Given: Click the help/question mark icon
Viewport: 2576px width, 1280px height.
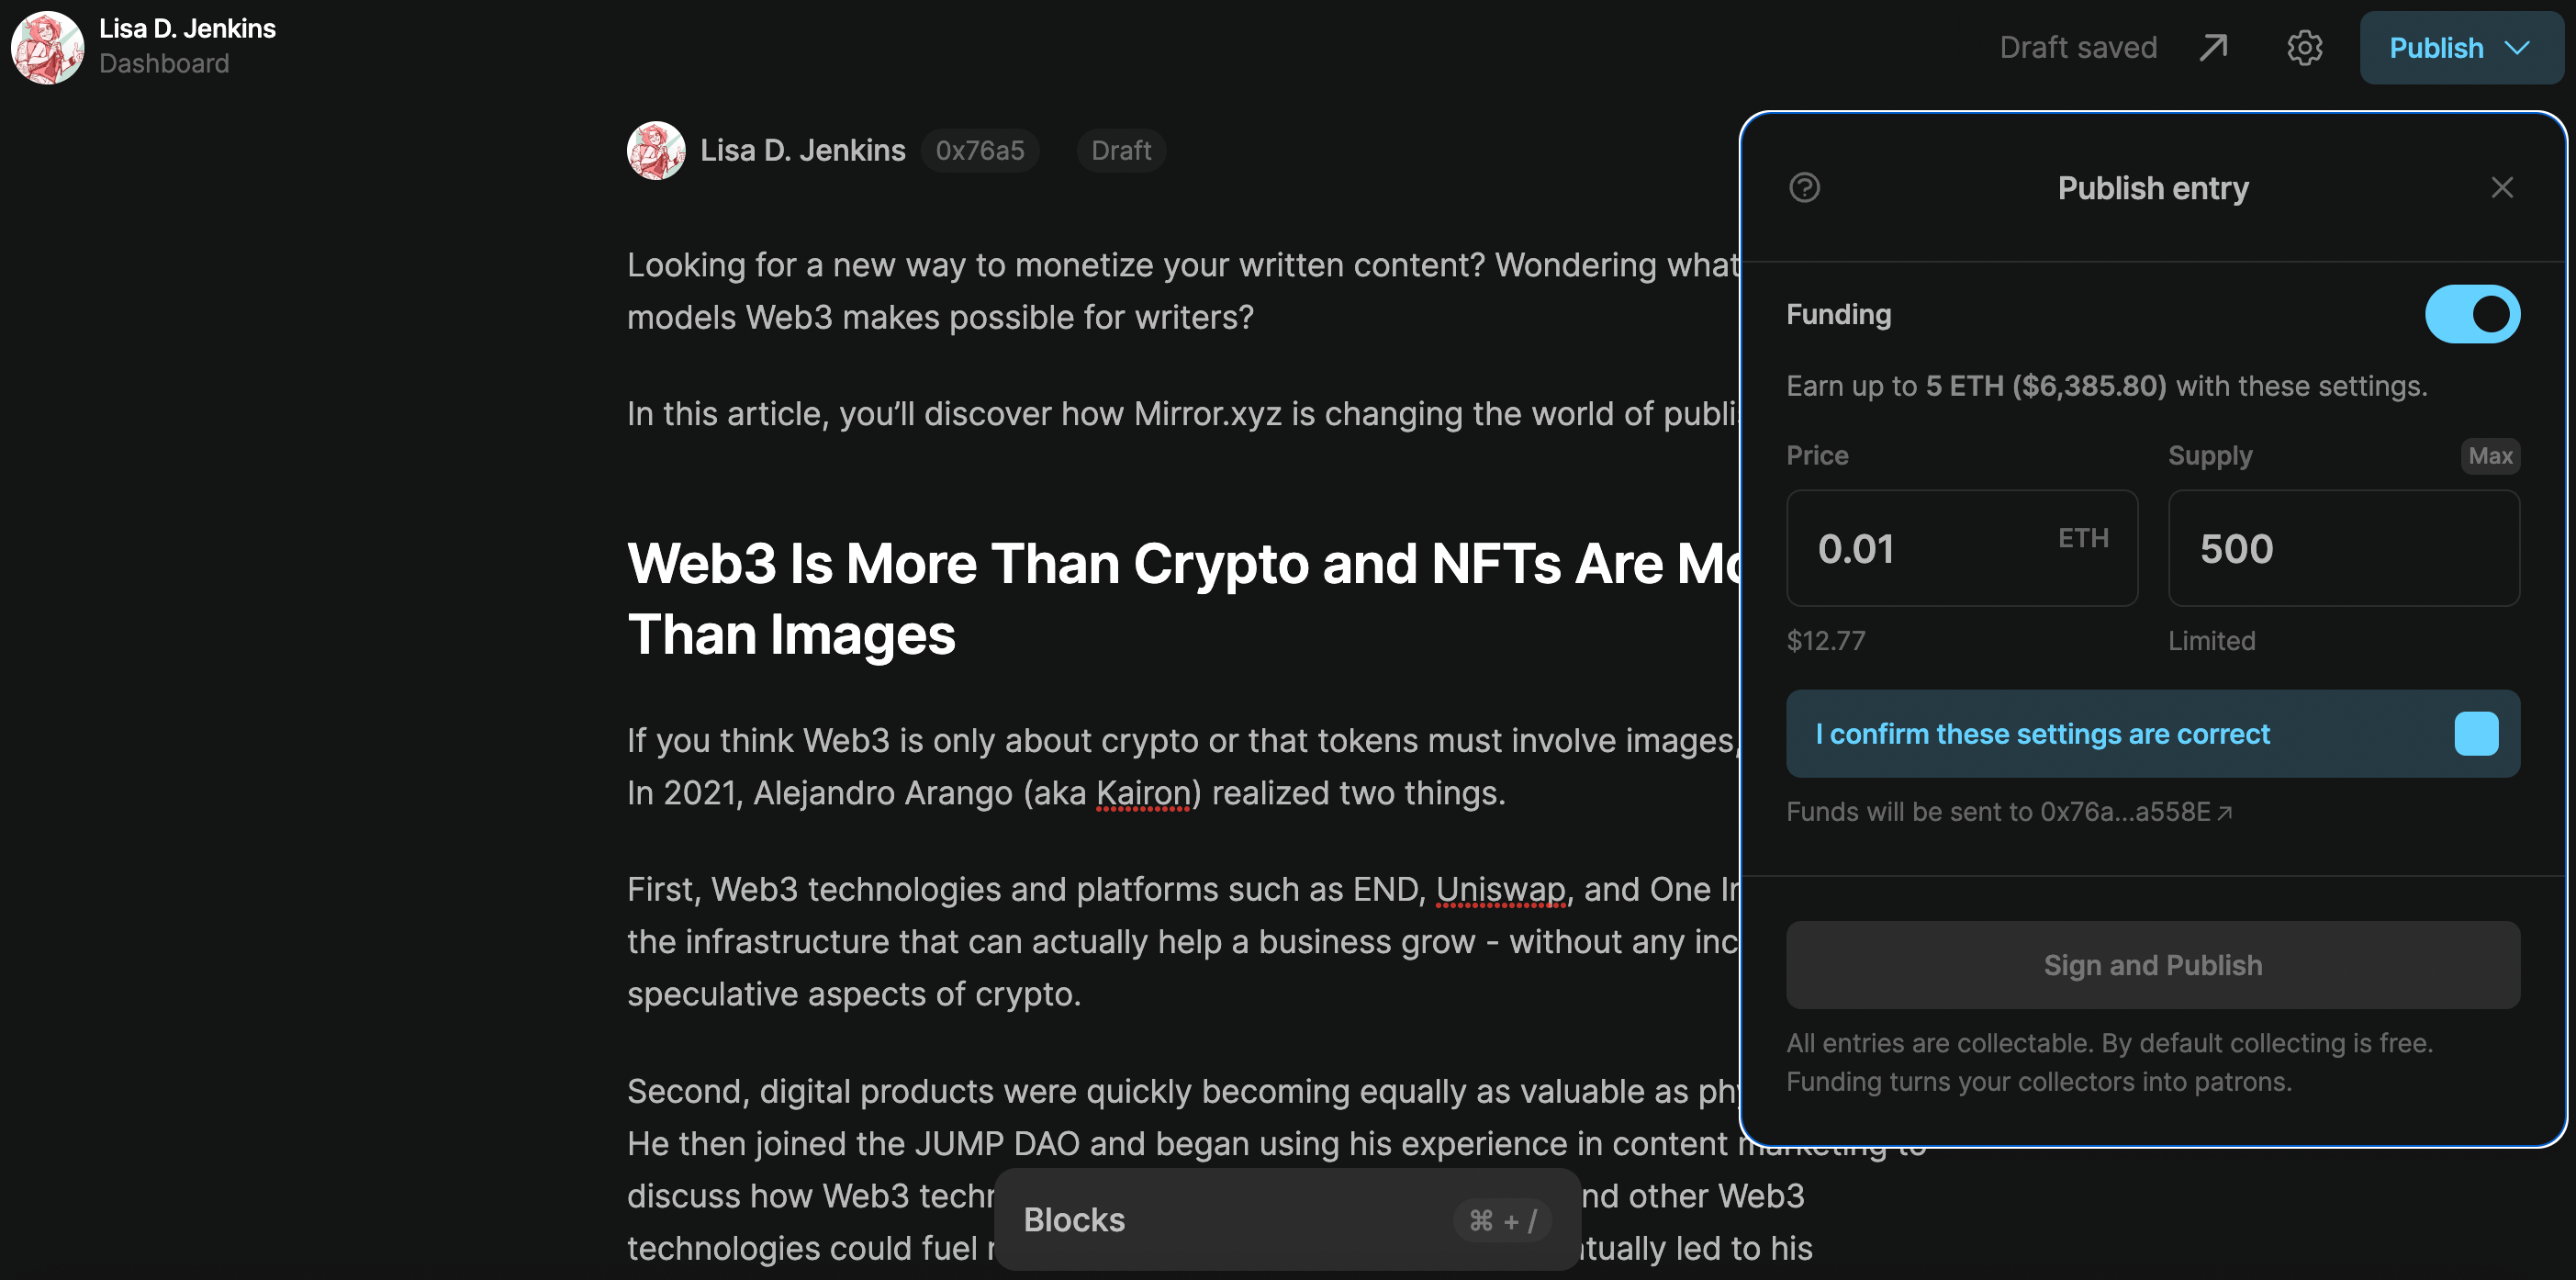Looking at the screenshot, I should point(1804,185).
